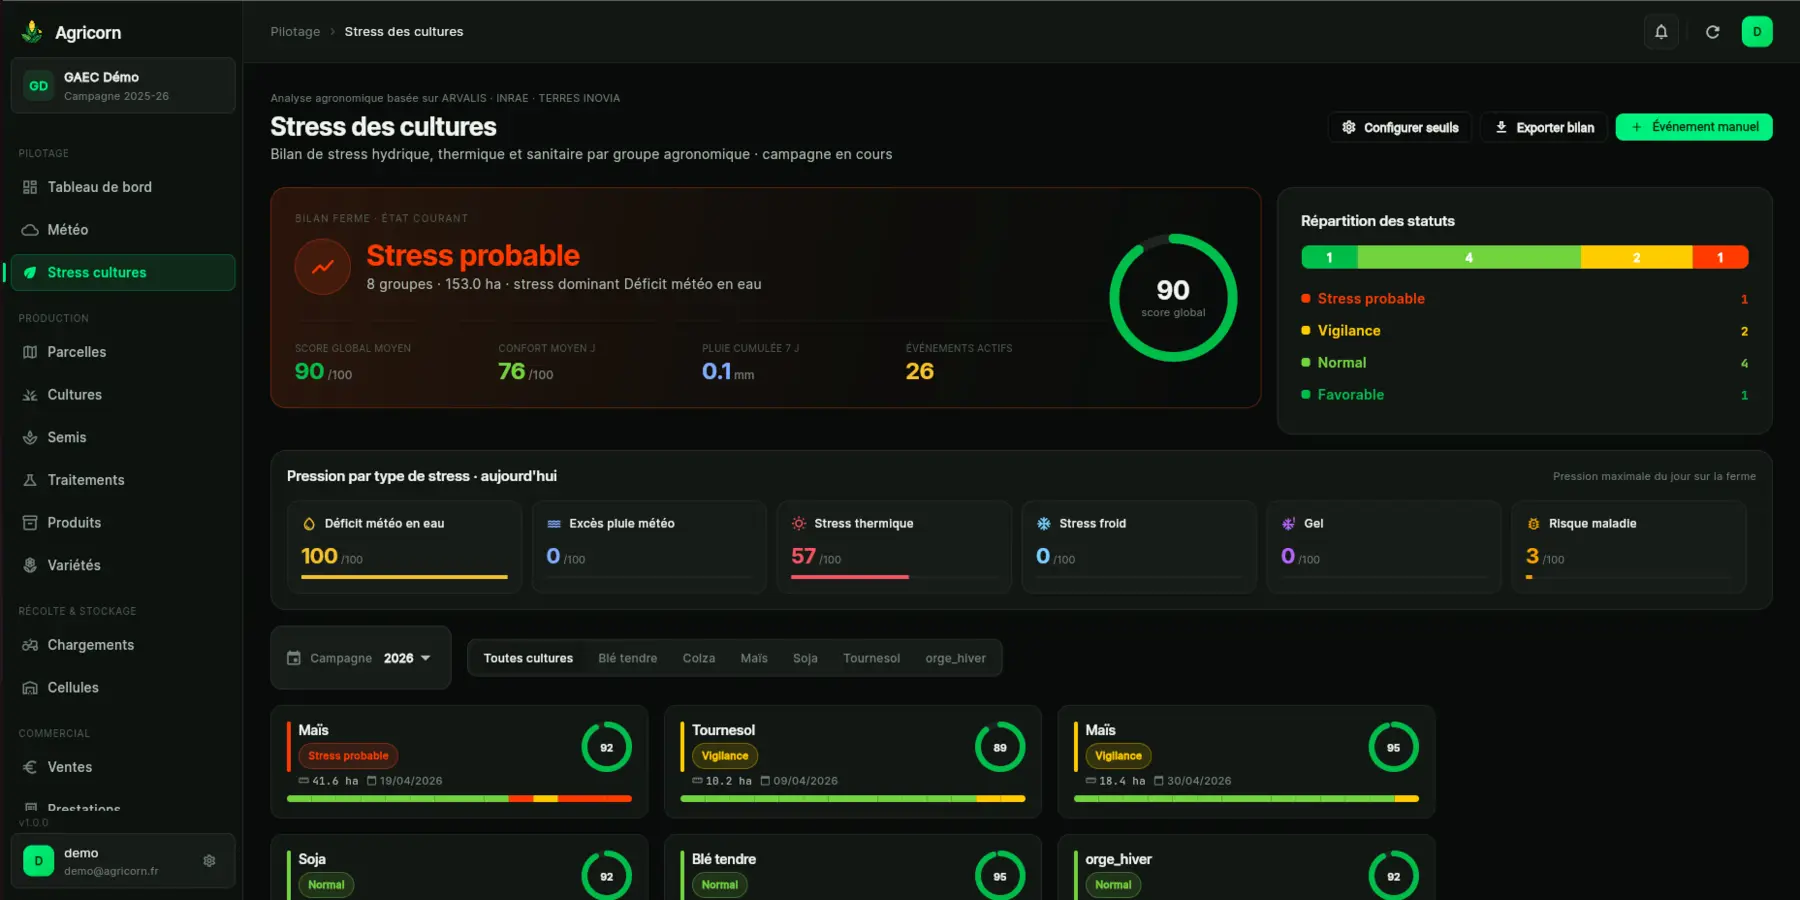The image size is (1800, 900).
Task: Select the Blé tendre culture filter
Action: (628, 658)
